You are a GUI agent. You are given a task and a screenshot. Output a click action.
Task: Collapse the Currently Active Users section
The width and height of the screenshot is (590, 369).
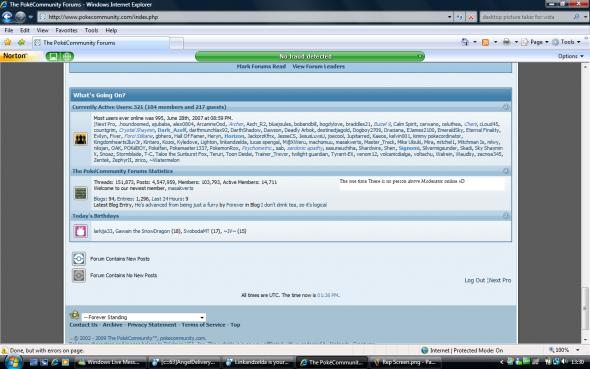point(506,107)
